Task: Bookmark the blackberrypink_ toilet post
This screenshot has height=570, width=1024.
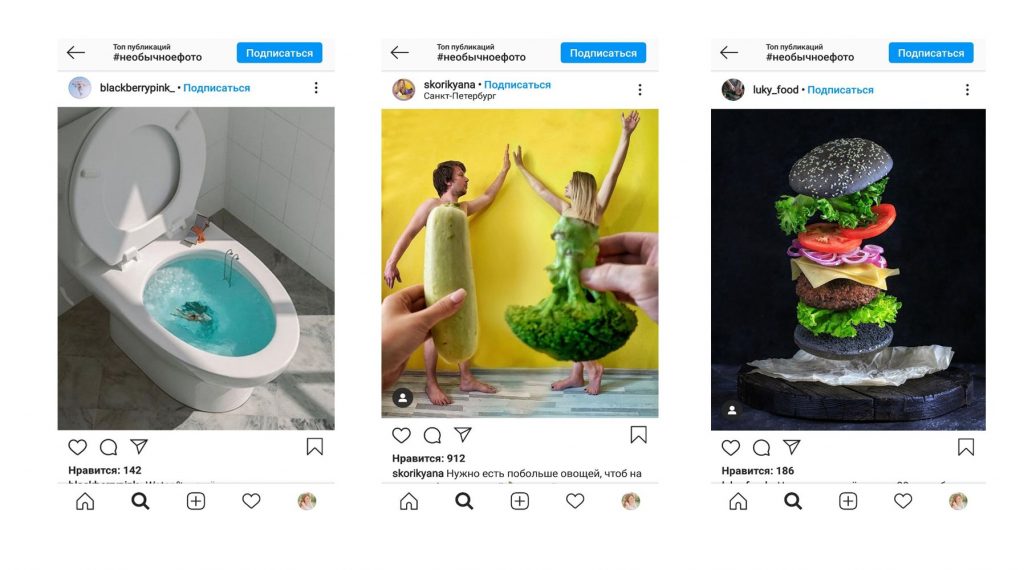Action: 314,447
